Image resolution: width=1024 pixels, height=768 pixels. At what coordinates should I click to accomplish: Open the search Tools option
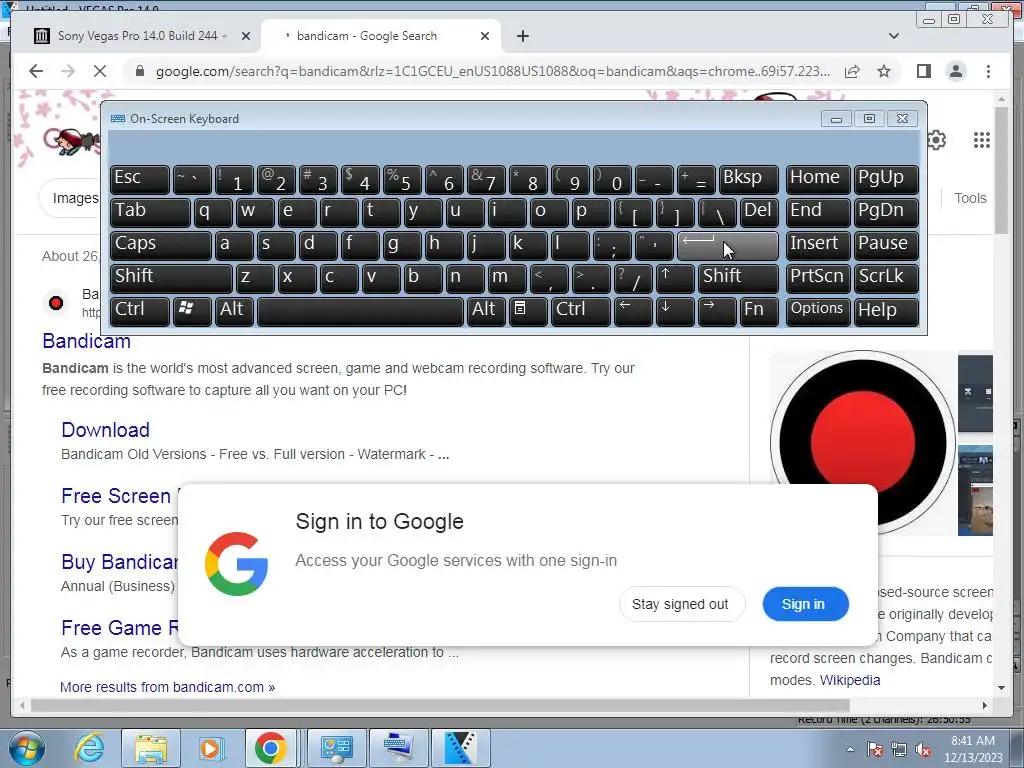[970, 198]
